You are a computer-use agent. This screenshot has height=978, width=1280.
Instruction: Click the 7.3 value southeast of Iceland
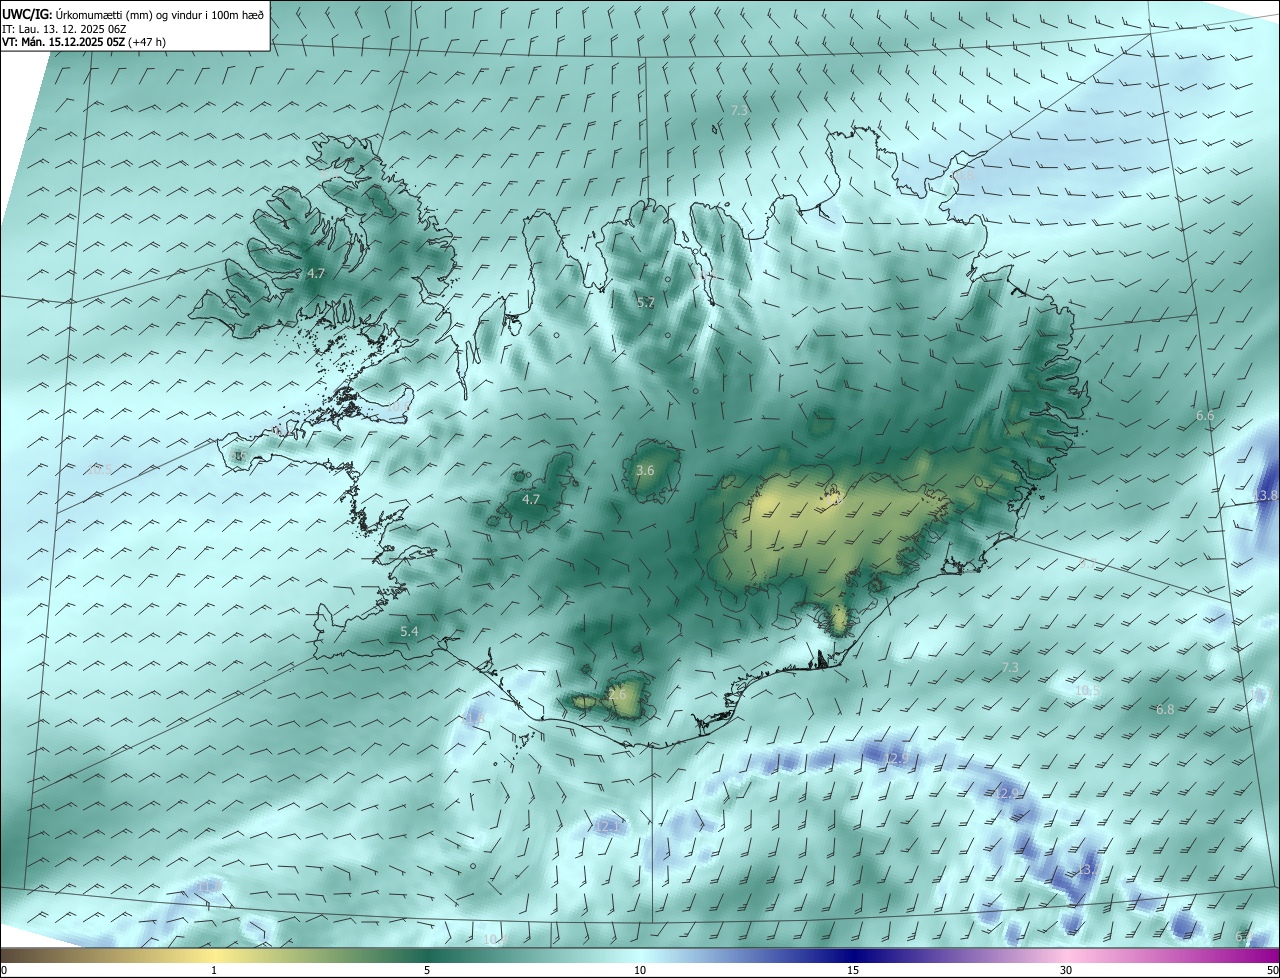tap(1010, 667)
